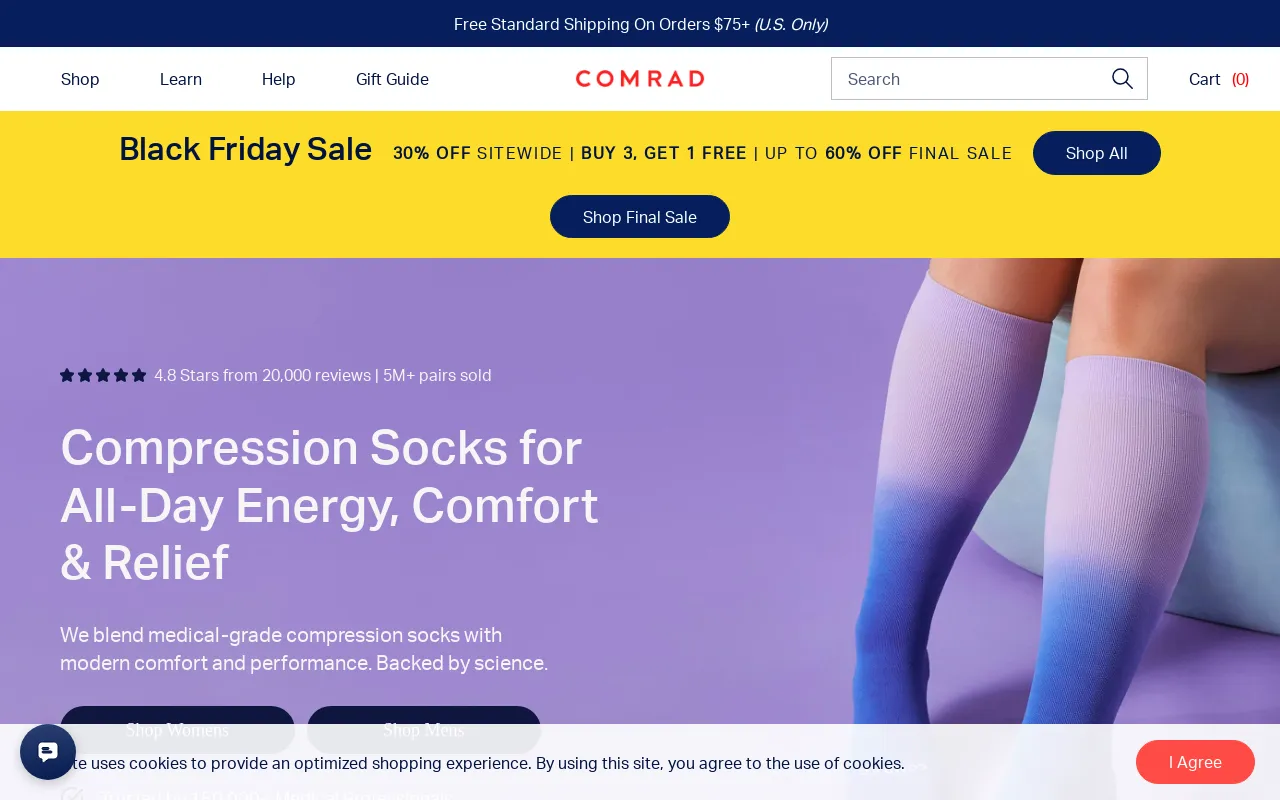
Task: Open the Learn menu
Action: (x=181, y=79)
